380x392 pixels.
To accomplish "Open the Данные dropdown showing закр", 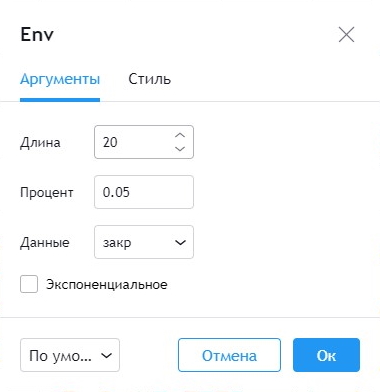I will click(x=144, y=242).
